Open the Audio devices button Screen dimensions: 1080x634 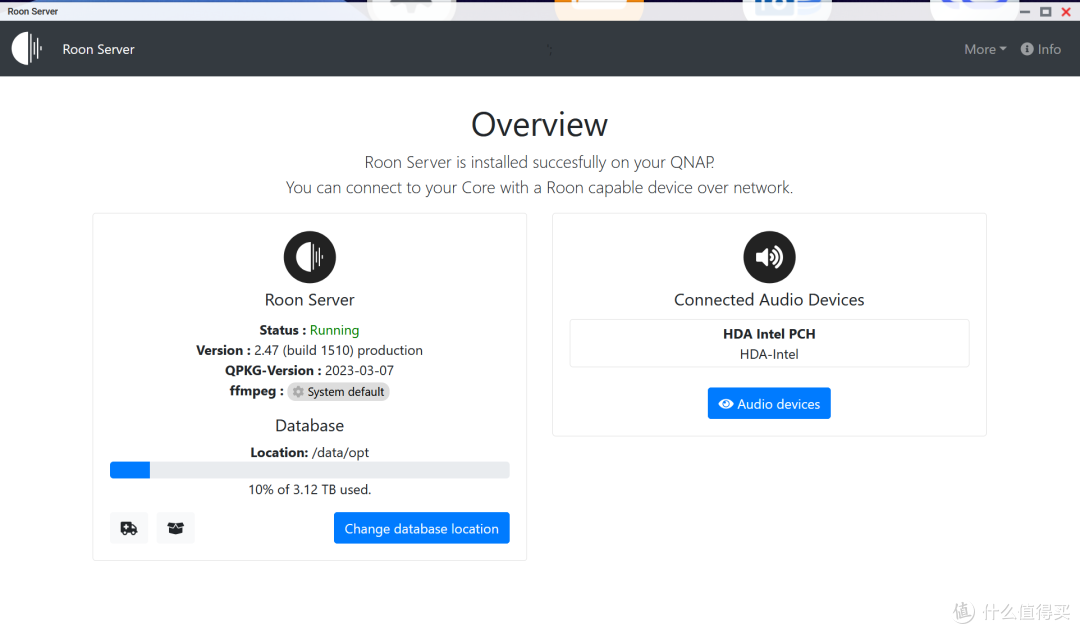point(769,404)
